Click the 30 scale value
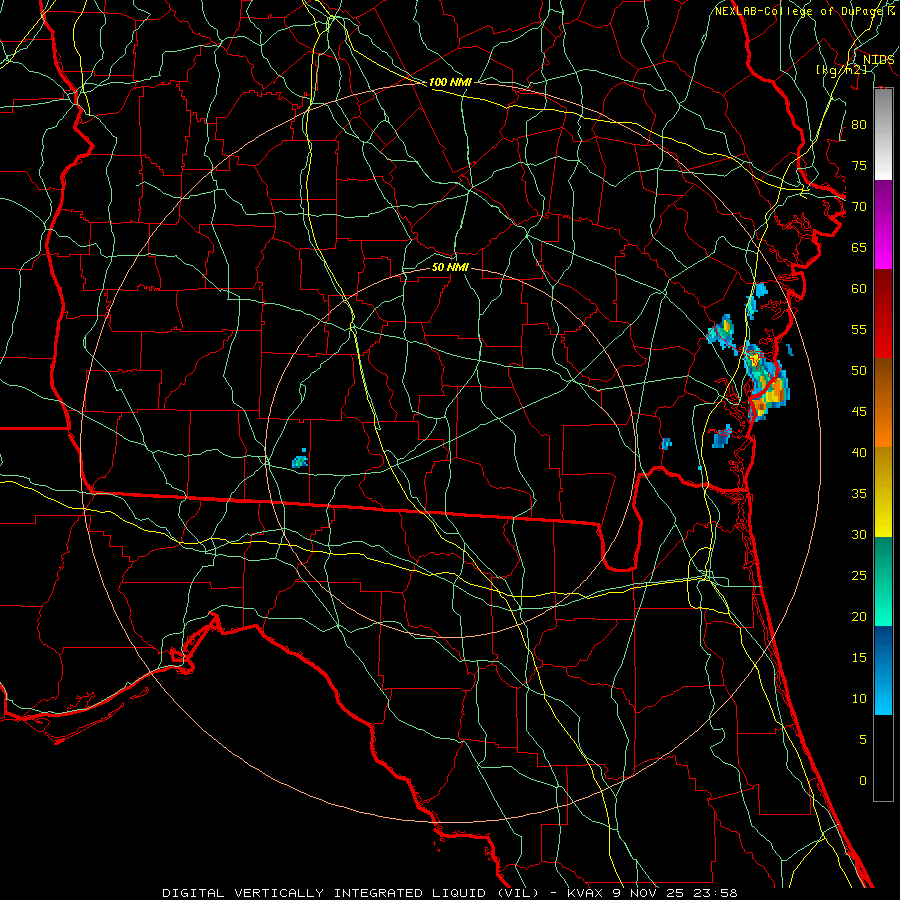This screenshot has height=900, width=900. pyautogui.click(x=859, y=535)
